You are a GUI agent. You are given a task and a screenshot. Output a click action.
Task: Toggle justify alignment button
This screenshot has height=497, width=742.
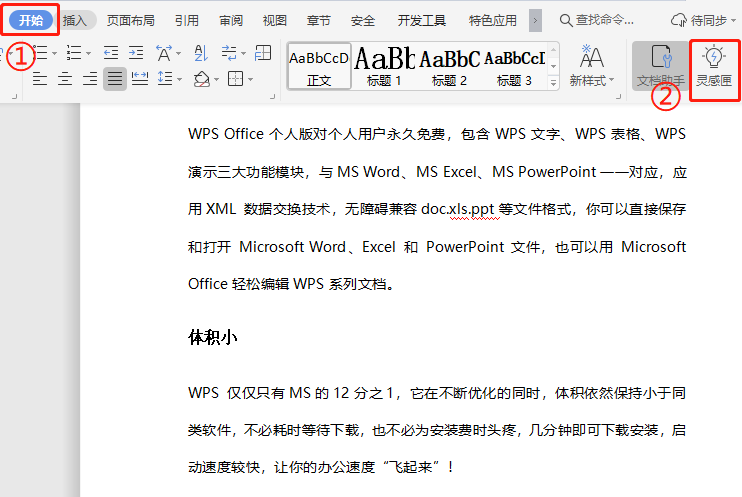(x=115, y=78)
